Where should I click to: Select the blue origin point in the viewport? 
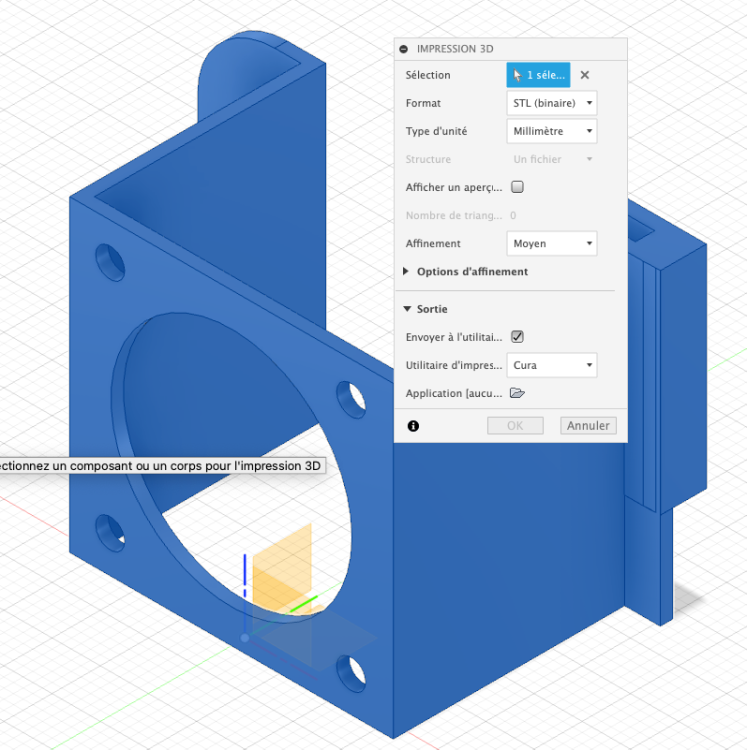245,638
